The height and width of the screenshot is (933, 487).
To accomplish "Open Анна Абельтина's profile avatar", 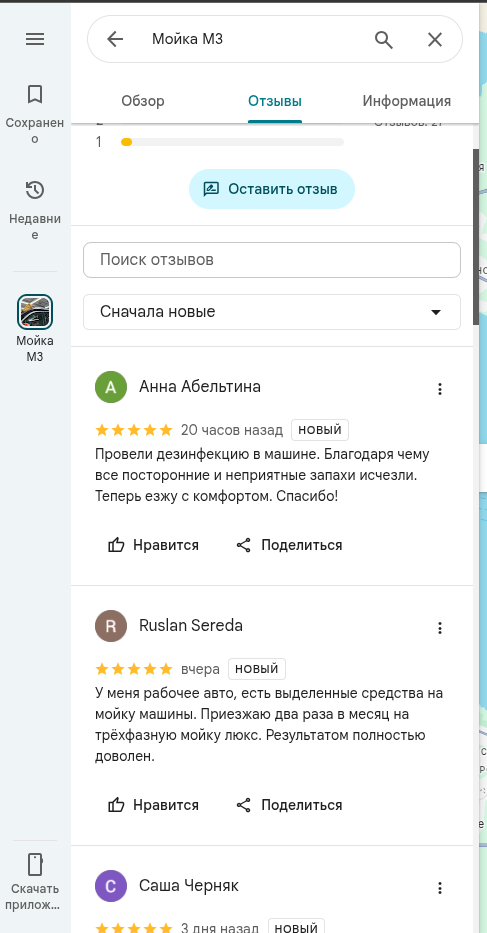I will (x=111, y=387).
